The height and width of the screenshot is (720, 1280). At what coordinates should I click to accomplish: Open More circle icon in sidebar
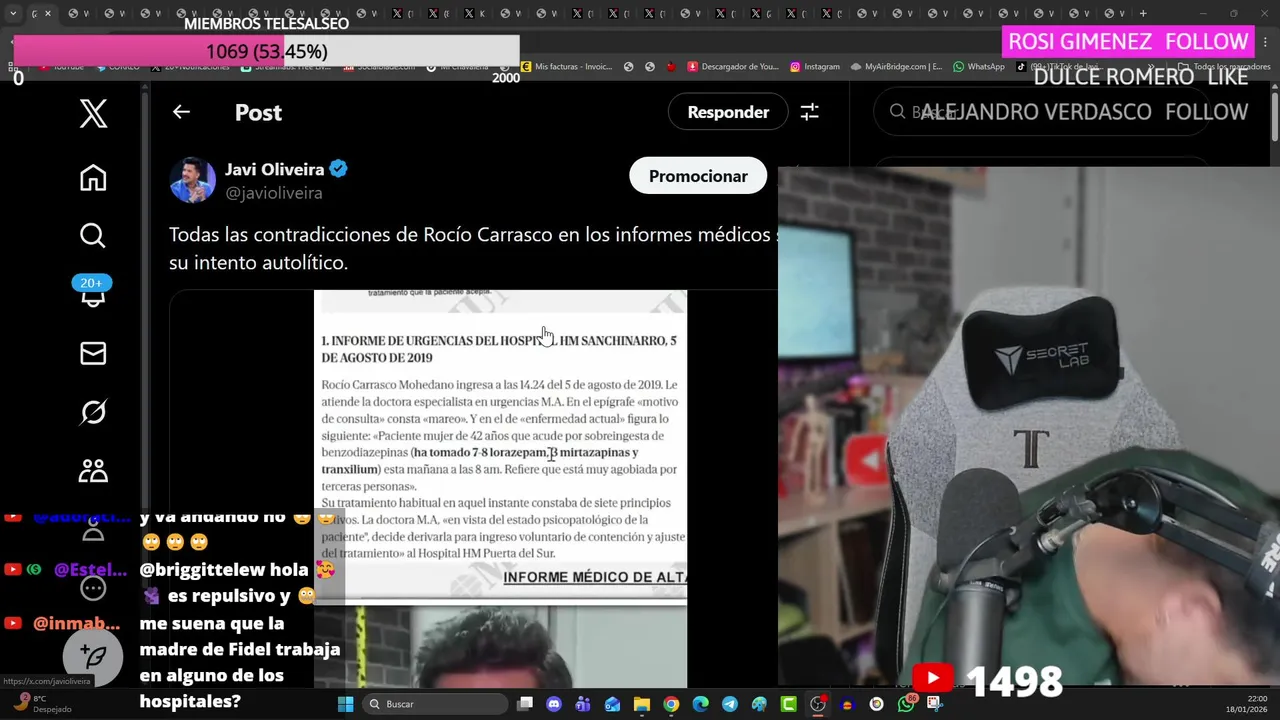[x=93, y=589]
